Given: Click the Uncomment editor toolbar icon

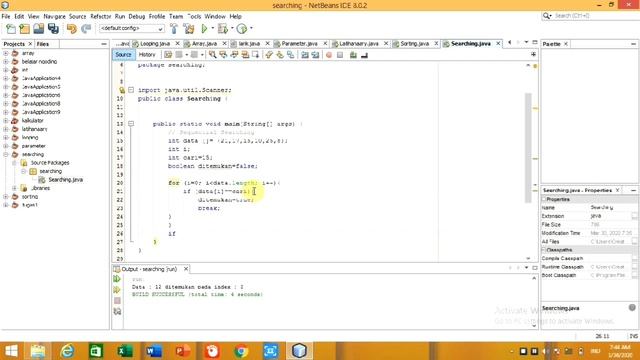Looking at the screenshot, I should click(364, 55).
